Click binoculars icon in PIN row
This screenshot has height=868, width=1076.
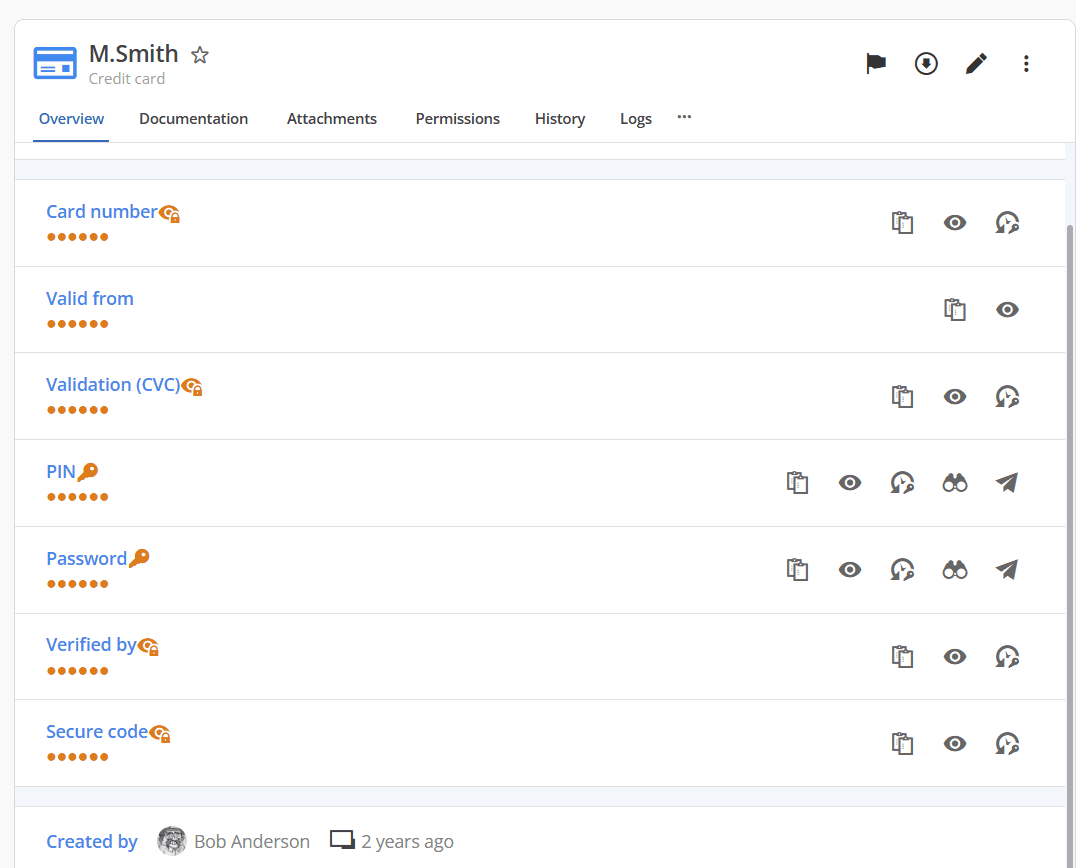955,483
